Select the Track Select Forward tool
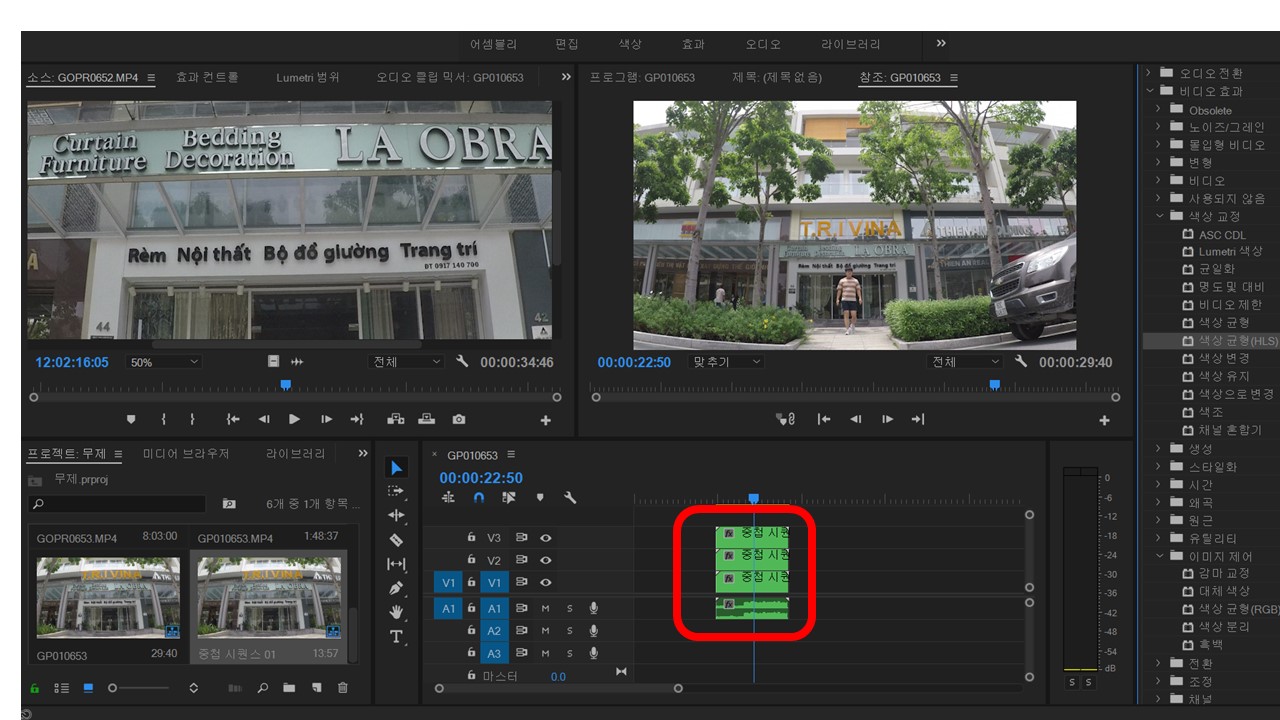Screen dimensions: 1280x720 click(396, 491)
